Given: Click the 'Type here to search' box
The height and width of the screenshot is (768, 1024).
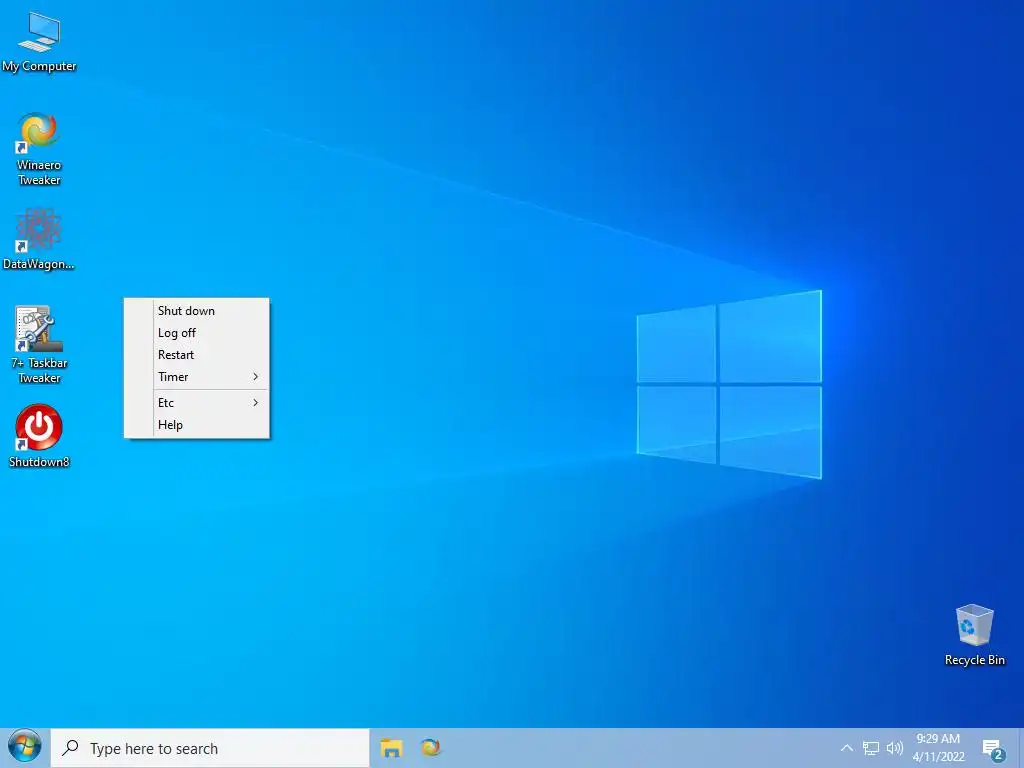Looking at the screenshot, I should tap(210, 748).
